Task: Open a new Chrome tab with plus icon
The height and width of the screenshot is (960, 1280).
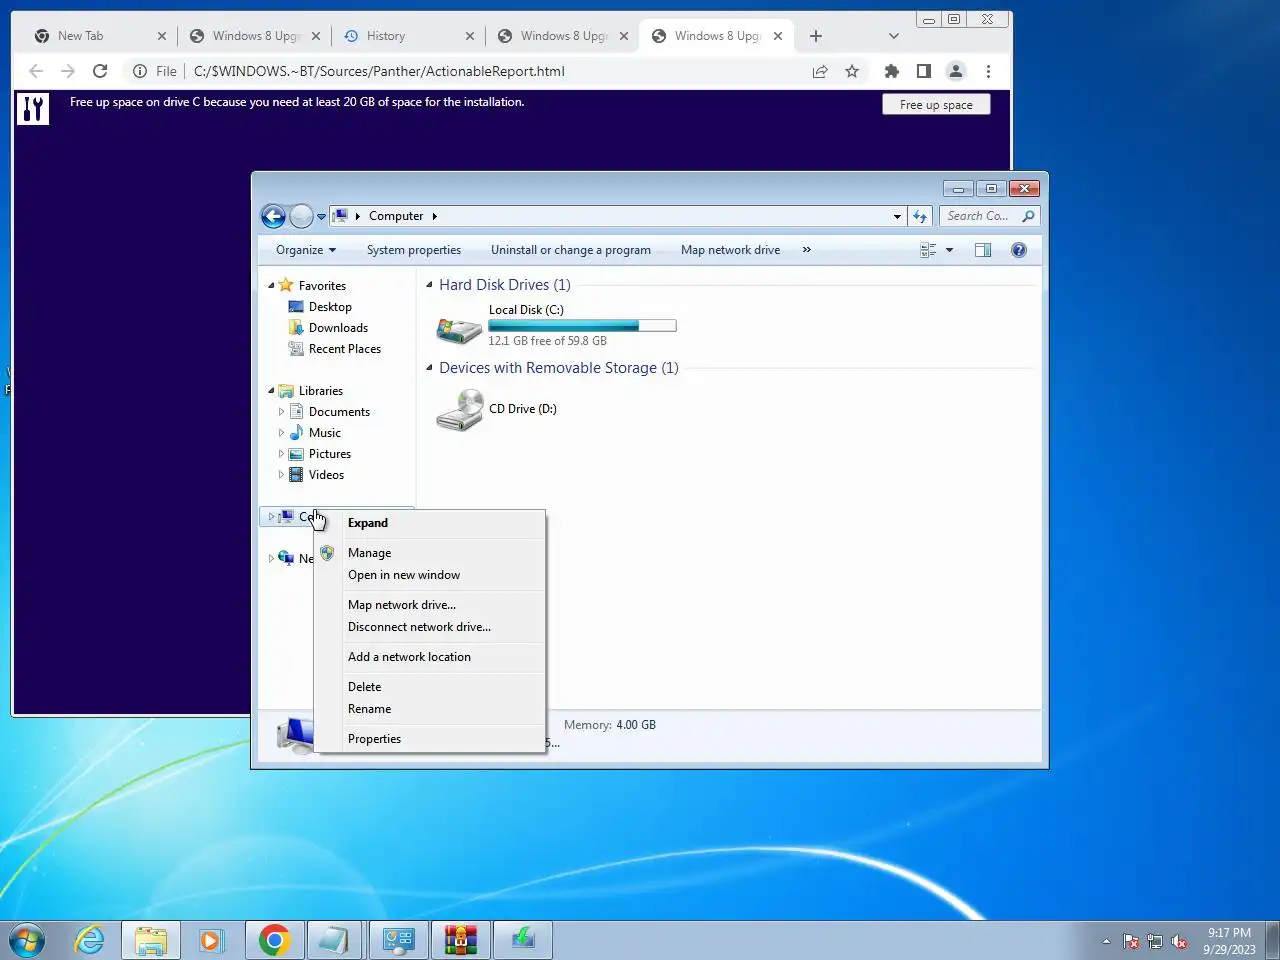Action: click(816, 36)
